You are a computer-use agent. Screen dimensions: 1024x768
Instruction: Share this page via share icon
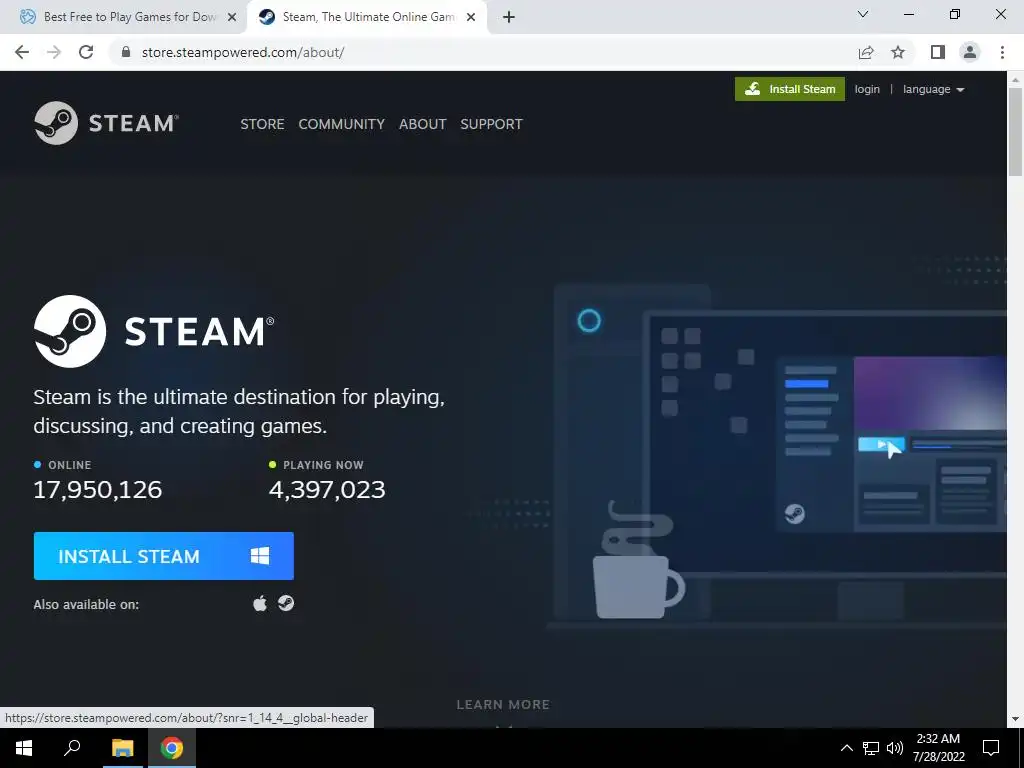coord(866,52)
